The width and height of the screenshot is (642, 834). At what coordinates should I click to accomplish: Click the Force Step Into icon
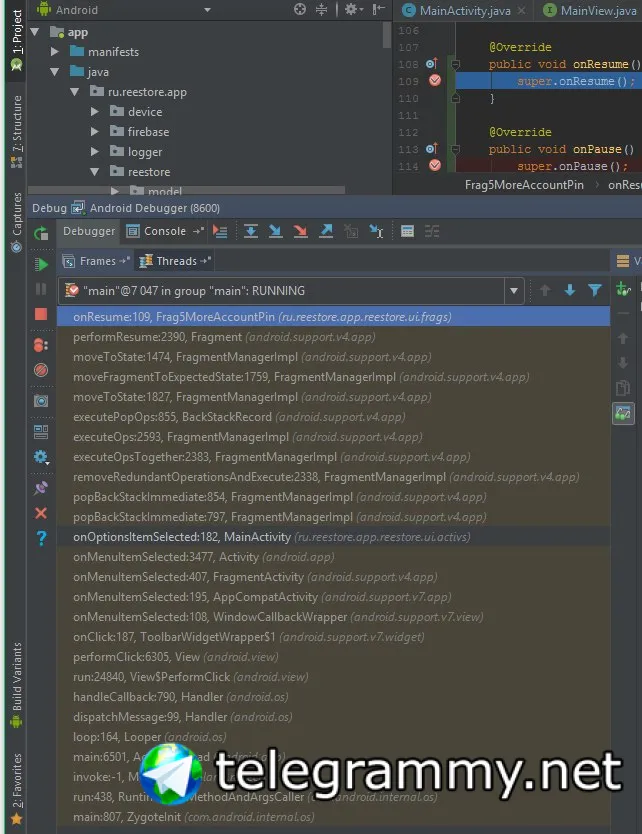coord(301,231)
